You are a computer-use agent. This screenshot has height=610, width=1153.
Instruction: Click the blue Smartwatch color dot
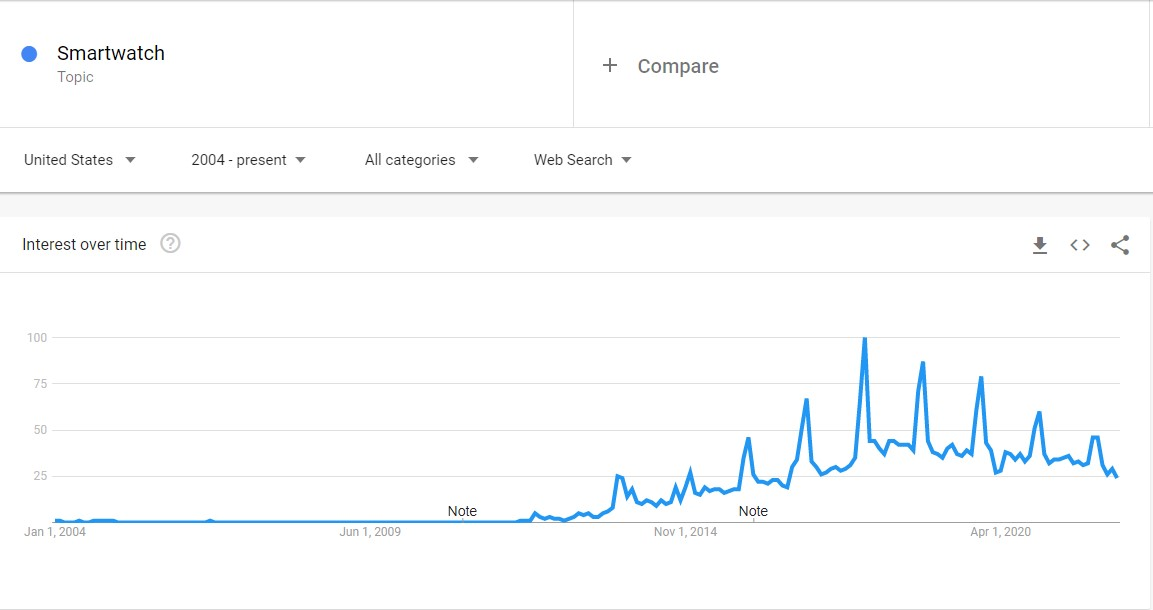(29, 54)
